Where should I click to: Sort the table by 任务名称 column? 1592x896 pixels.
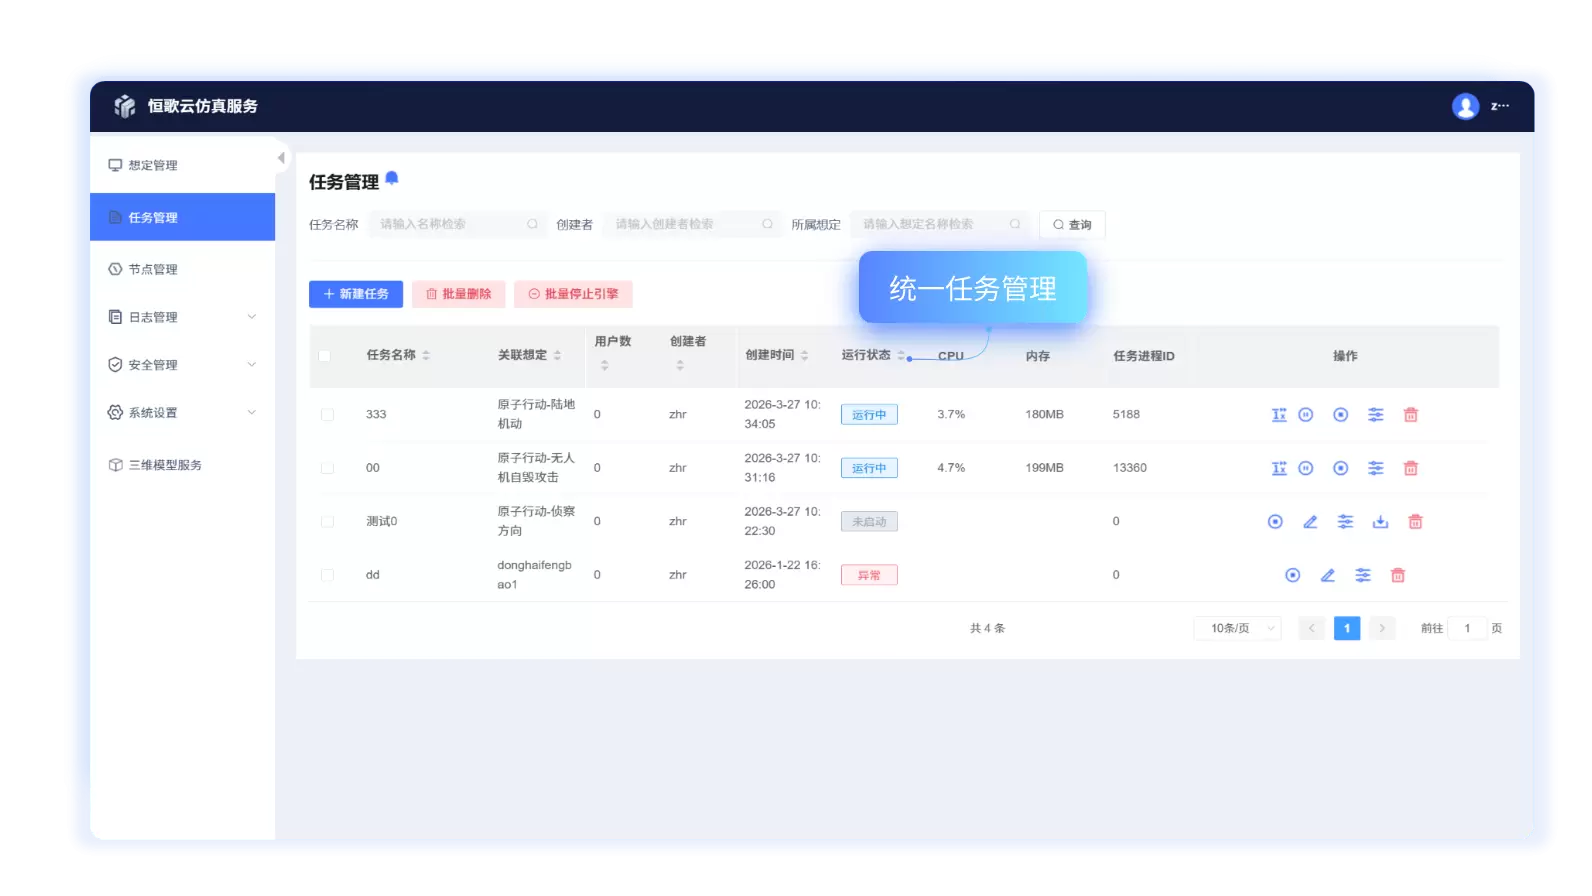pyautogui.click(x=426, y=356)
